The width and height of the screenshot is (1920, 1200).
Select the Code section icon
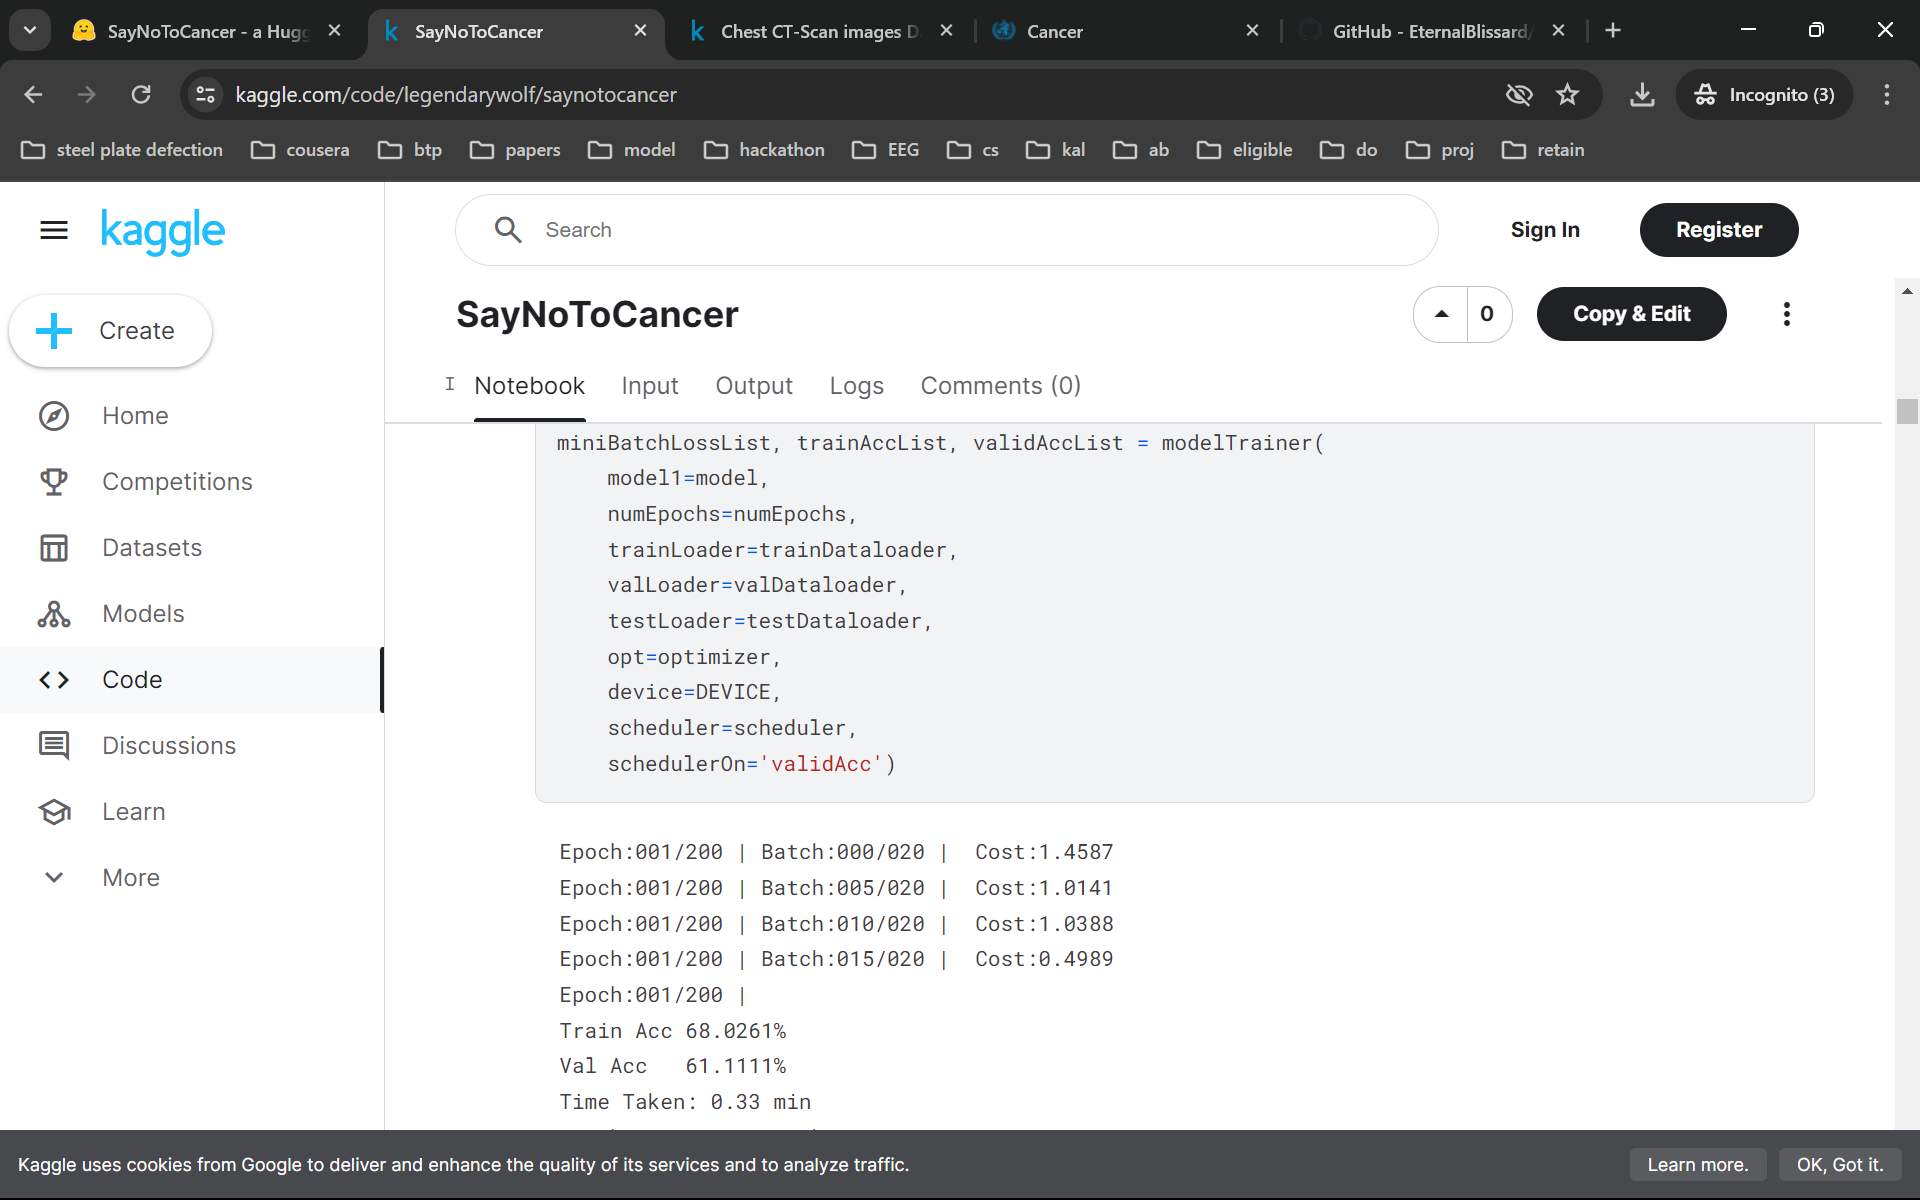pos(55,680)
